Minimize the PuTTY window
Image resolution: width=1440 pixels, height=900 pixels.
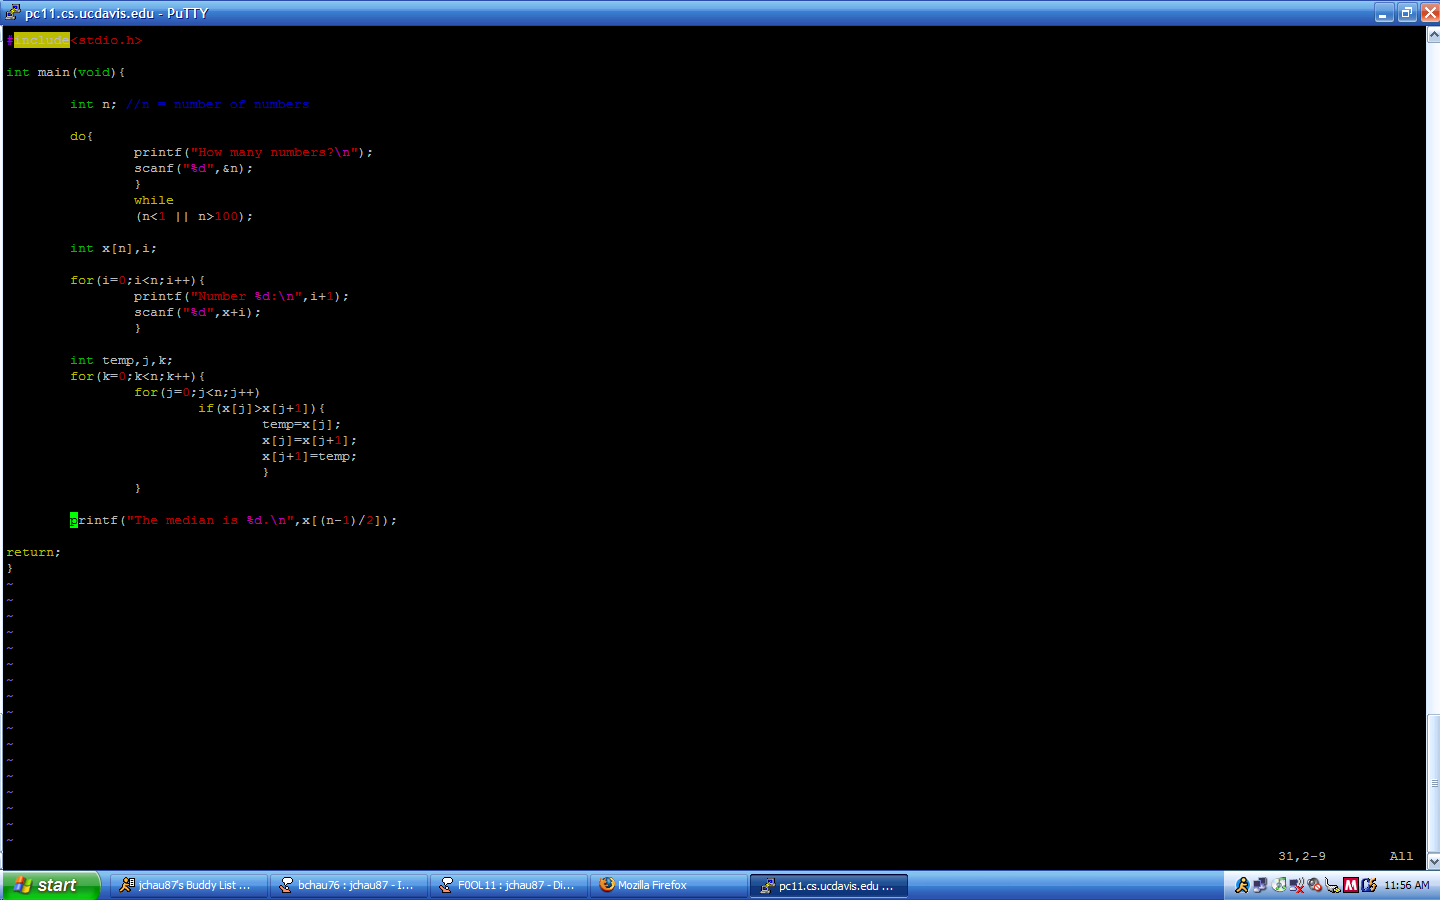coord(1384,13)
